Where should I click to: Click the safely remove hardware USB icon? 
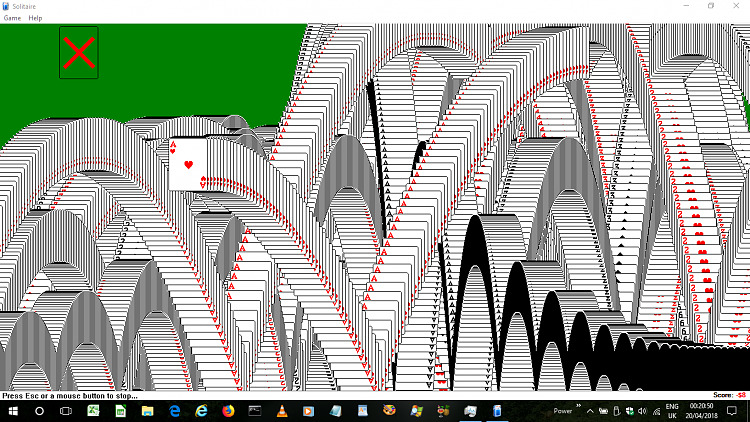(617, 411)
